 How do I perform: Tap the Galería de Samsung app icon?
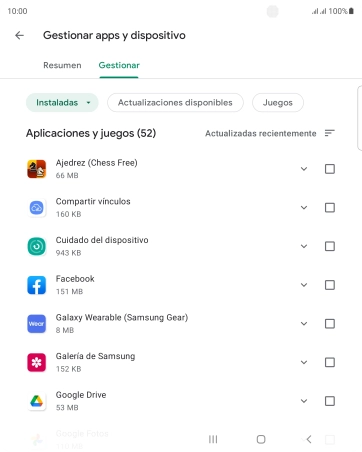[x=36, y=362]
